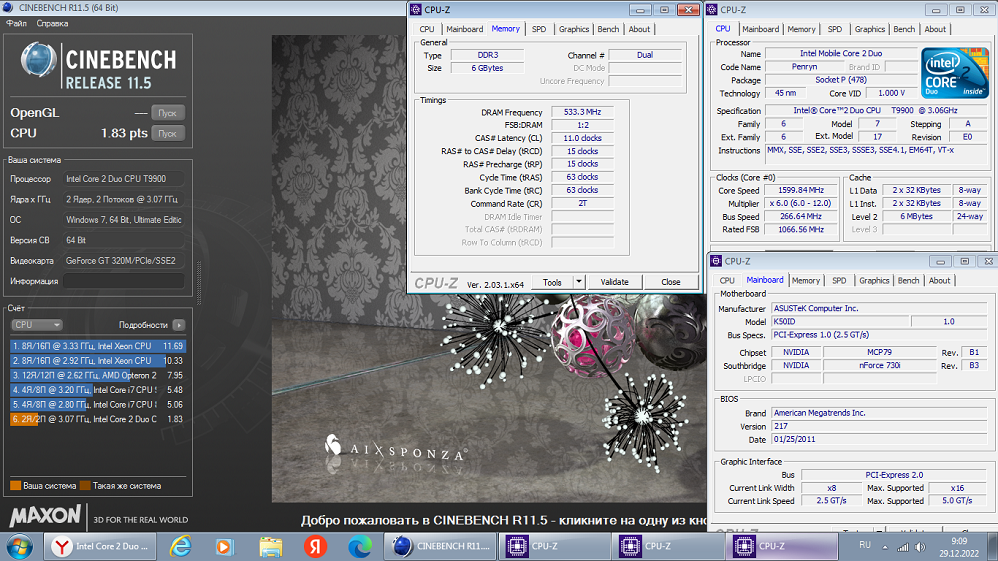Open Graphics tab in bottom-right CPU-Z window
Viewport: 998px width, 561px height.
(874, 281)
